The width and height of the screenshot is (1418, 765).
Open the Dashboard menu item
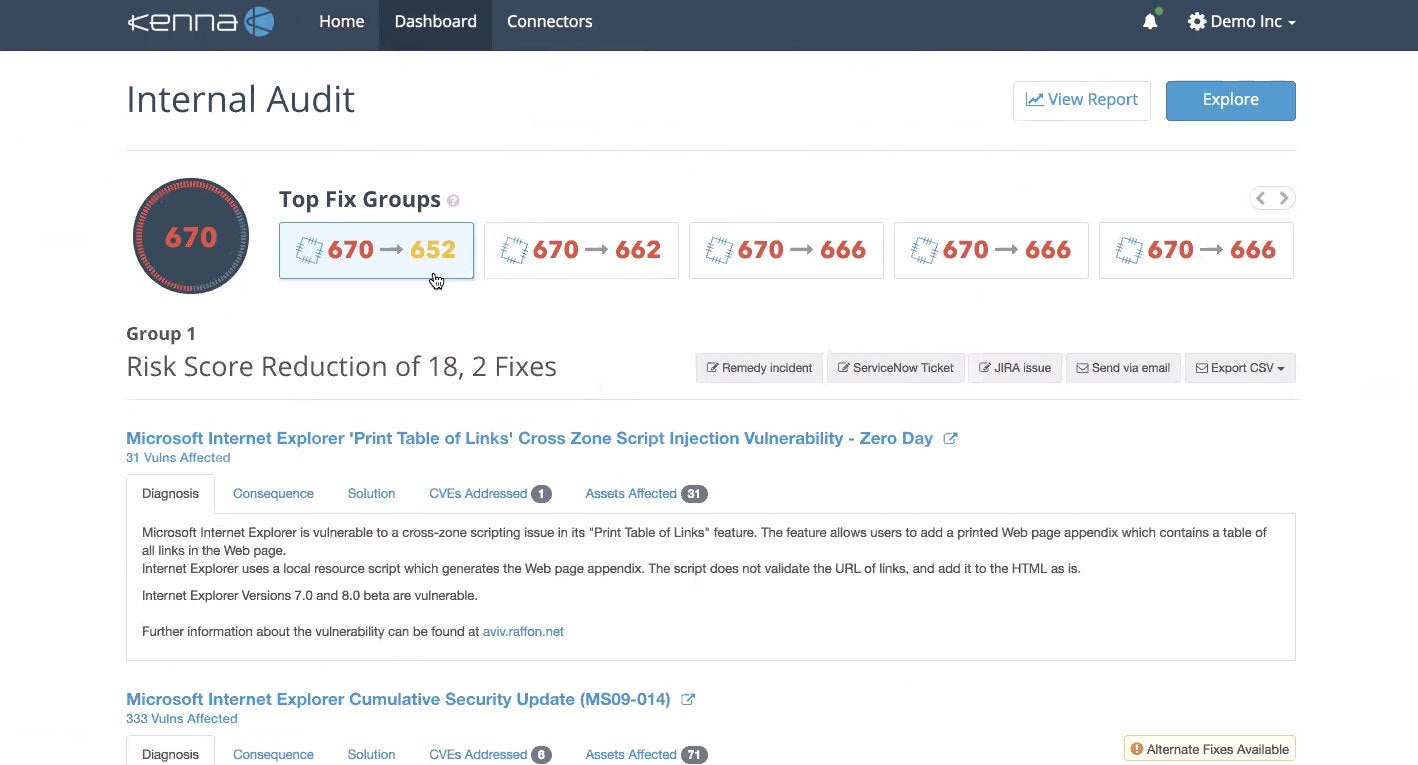point(435,21)
